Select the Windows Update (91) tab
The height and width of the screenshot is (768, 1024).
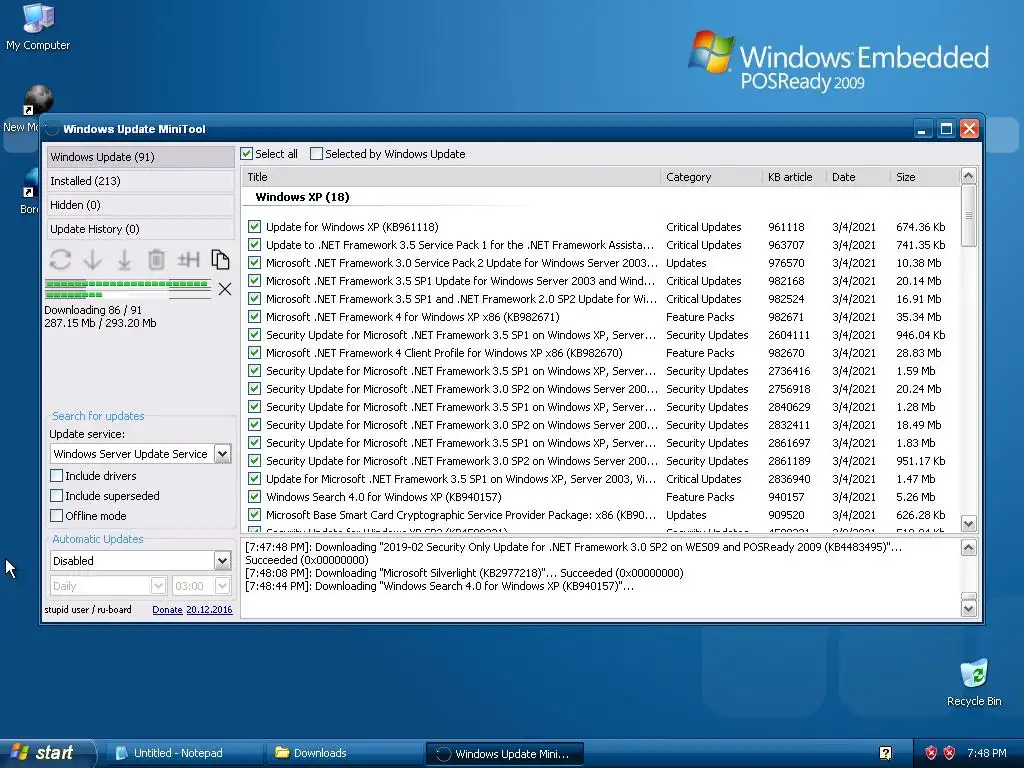coord(140,157)
